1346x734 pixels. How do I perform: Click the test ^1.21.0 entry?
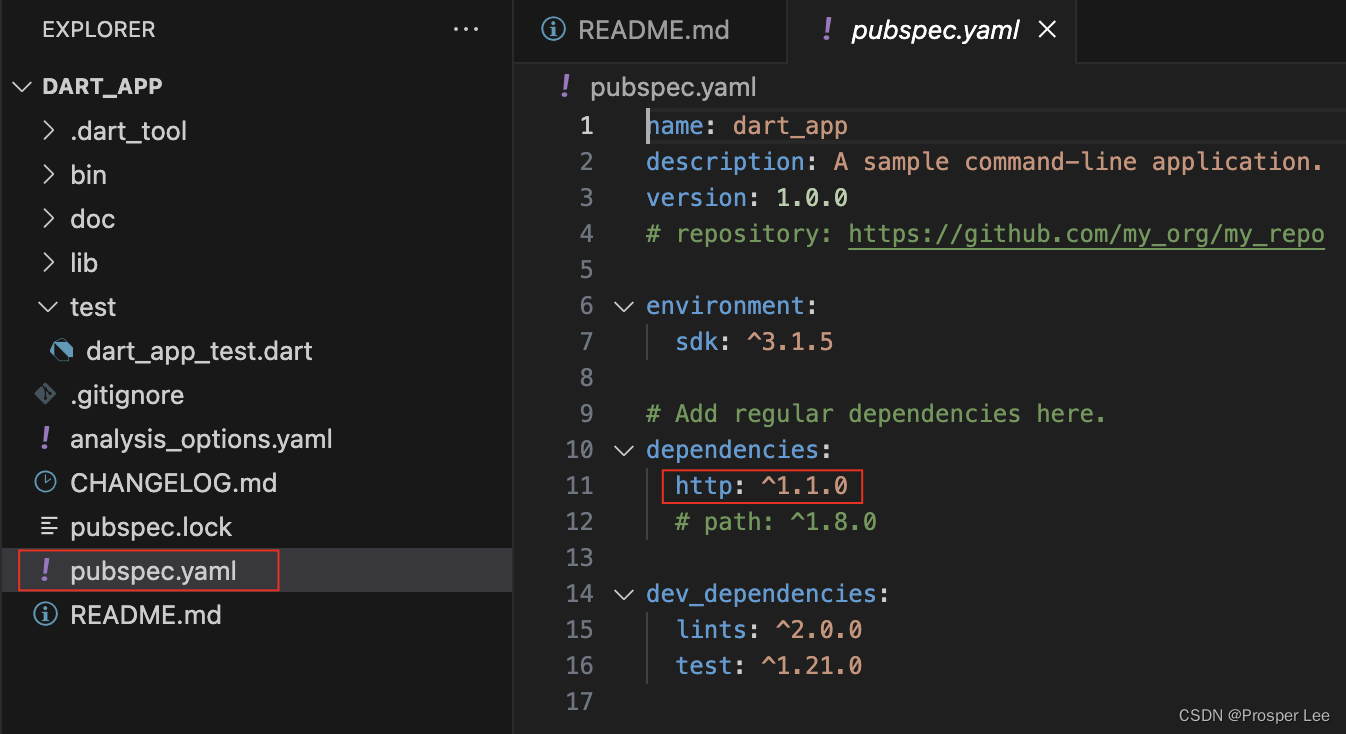pyautogui.click(x=769, y=666)
